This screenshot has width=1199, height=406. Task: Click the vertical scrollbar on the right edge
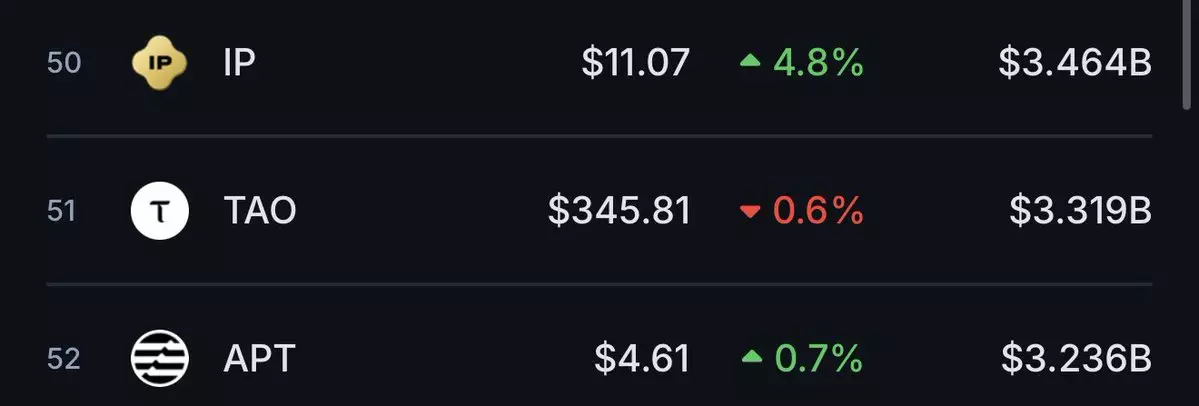pos(1188,54)
